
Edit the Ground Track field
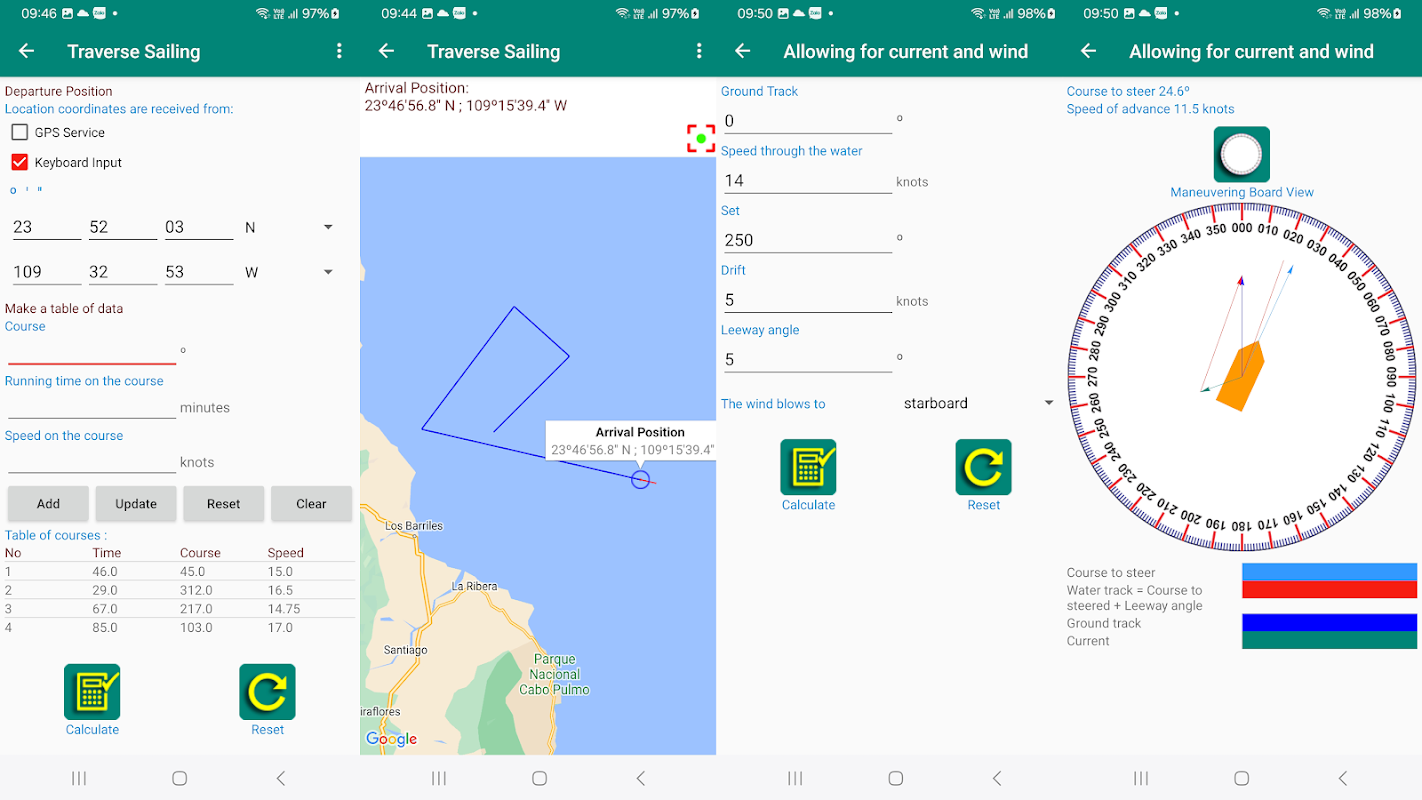[x=807, y=120]
